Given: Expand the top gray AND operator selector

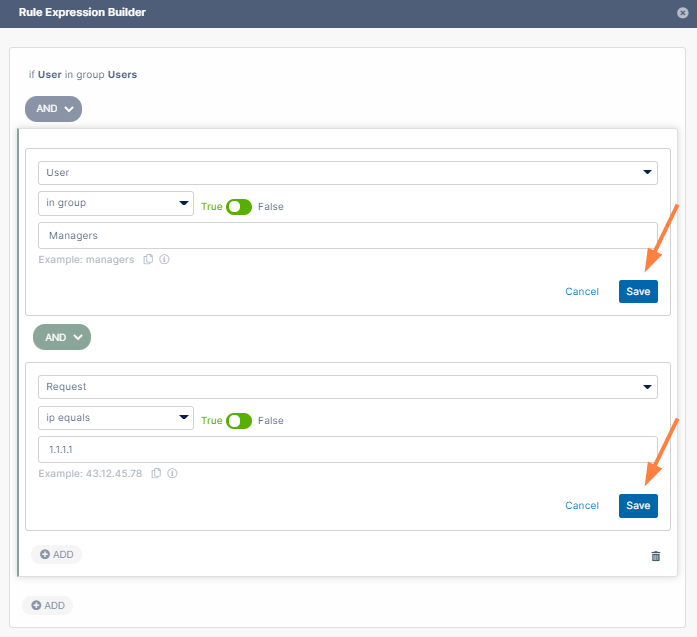Looking at the screenshot, I should pos(53,109).
